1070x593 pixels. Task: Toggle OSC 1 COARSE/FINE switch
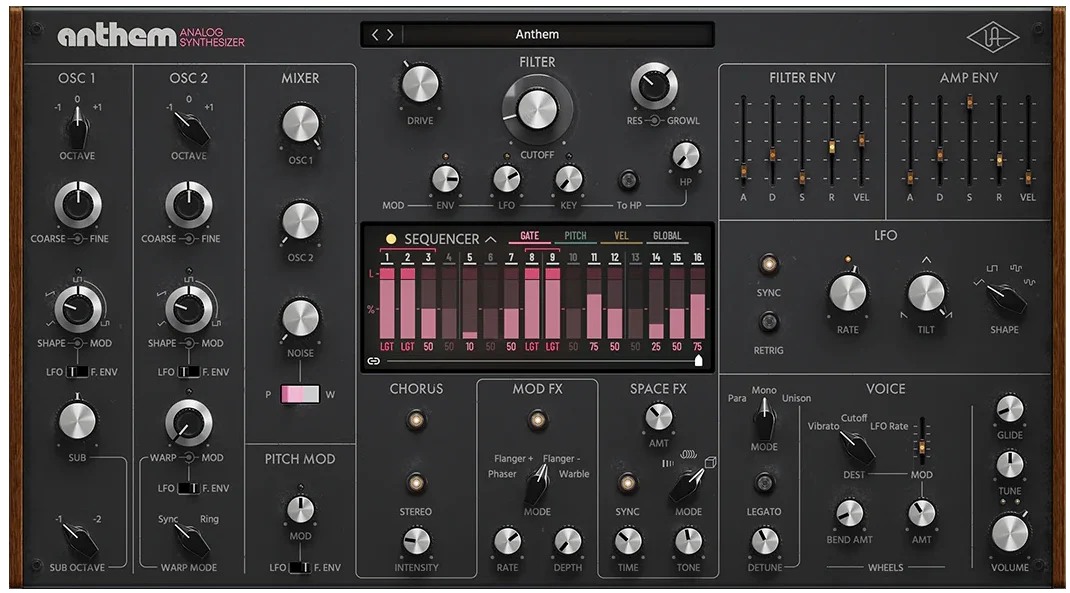(77, 239)
